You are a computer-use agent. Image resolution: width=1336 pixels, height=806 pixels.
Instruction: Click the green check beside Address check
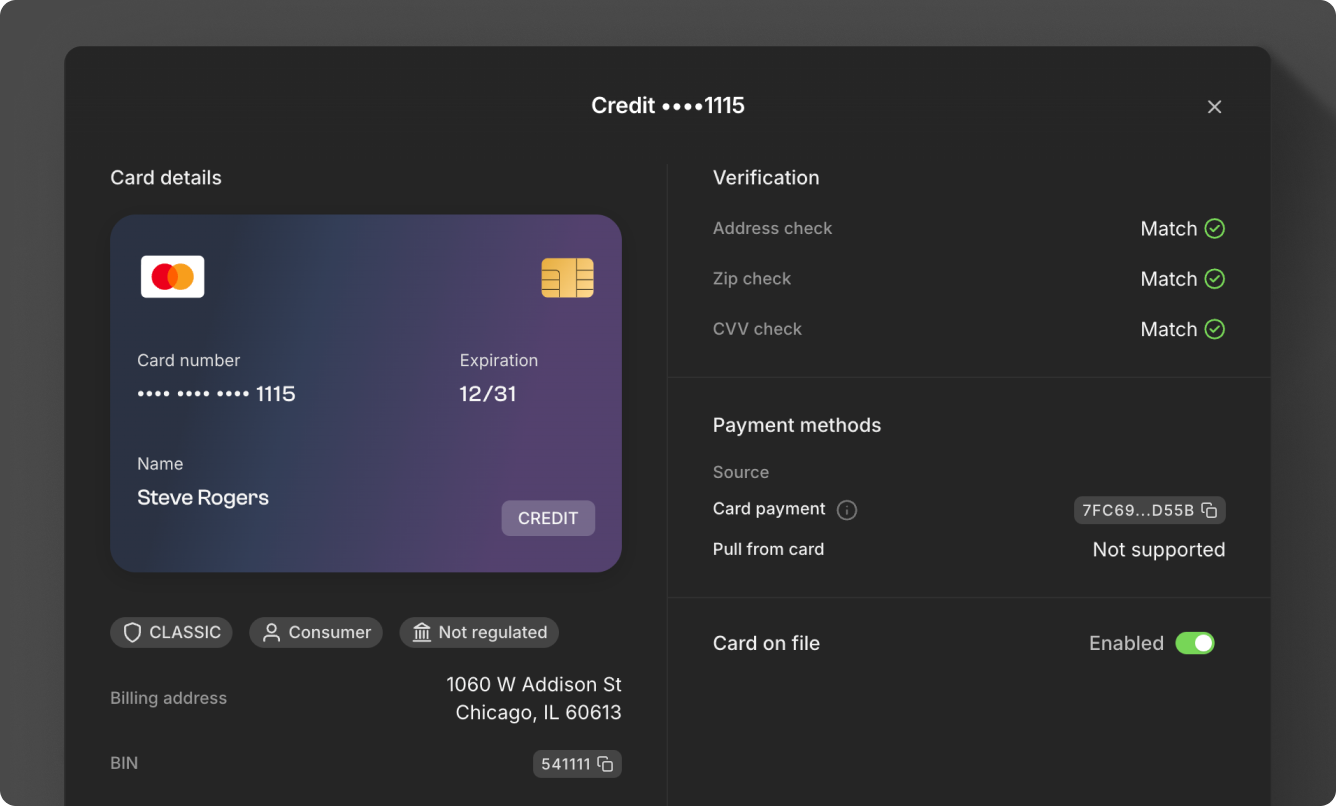(1213, 228)
